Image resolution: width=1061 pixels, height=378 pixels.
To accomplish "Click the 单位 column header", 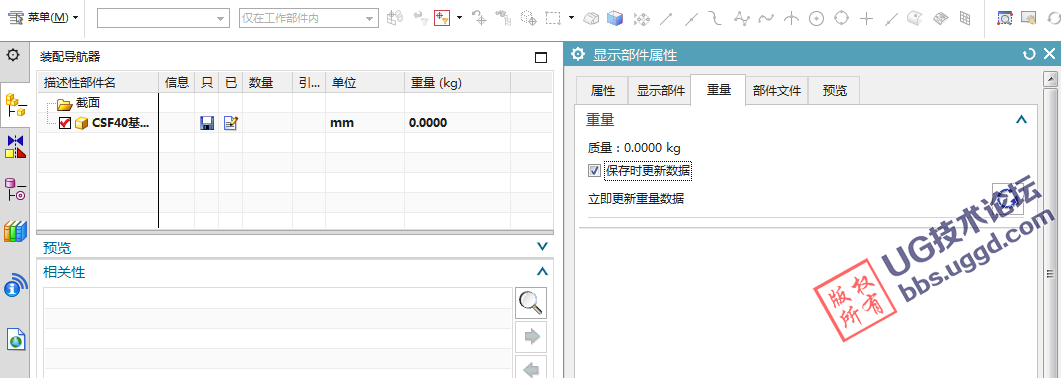I will point(365,83).
